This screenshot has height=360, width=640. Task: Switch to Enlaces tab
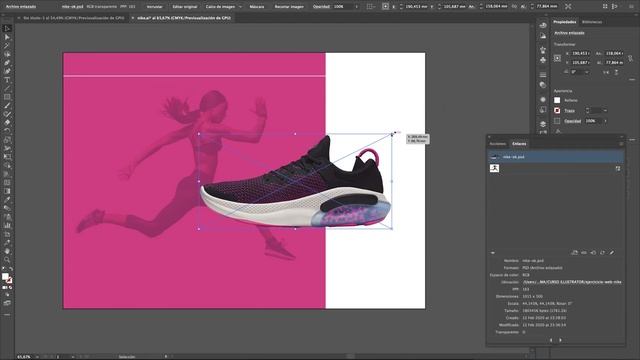coord(519,144)
